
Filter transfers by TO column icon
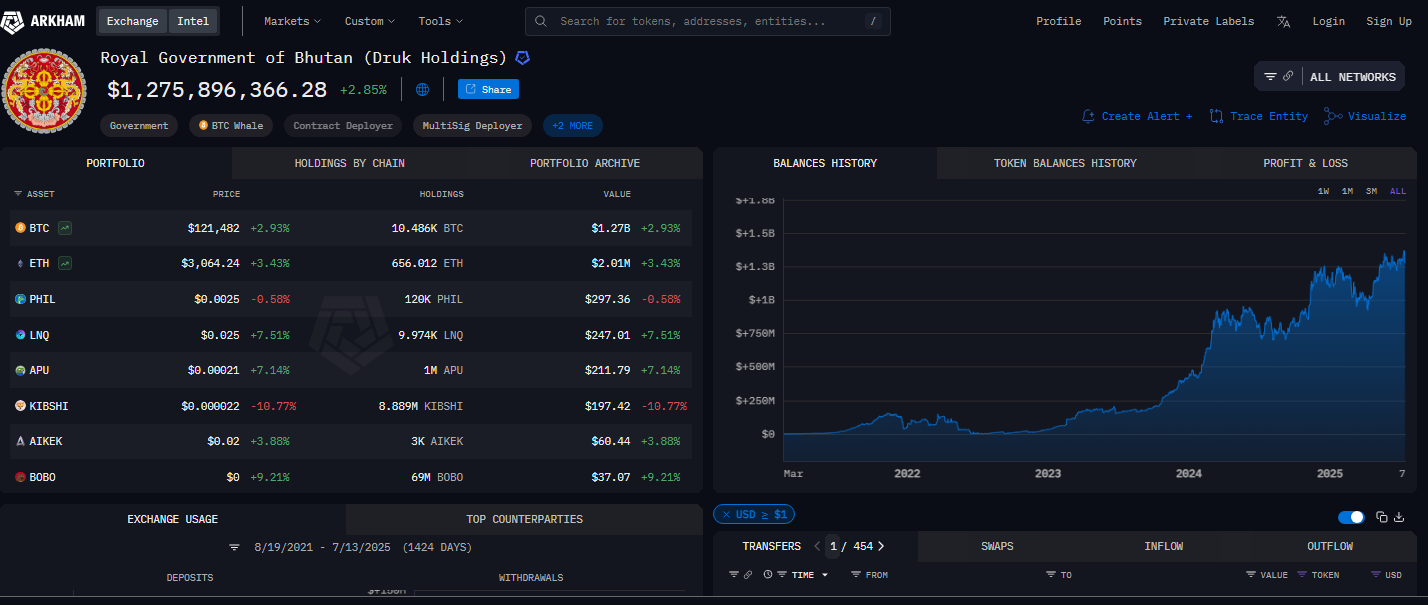pyautogui.click(x=1051, y=575)
